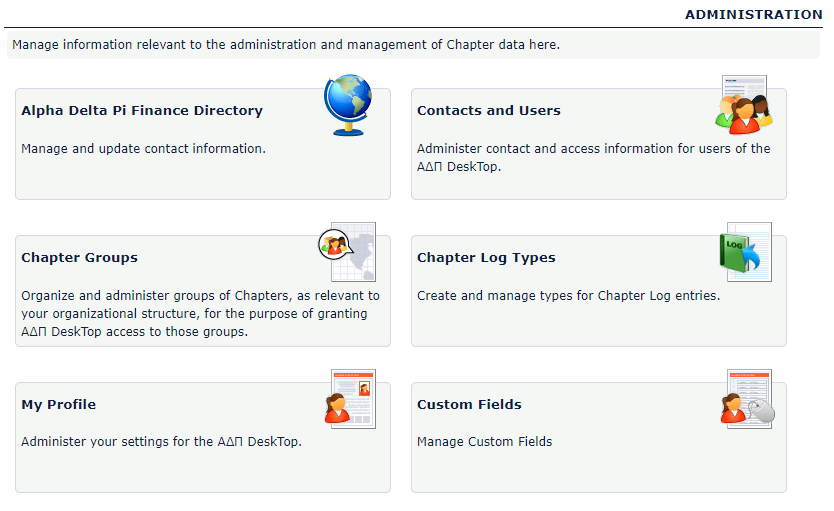The image size is (834, 511).
Task: Open the Chapter Groups section
Action: click(x=79, y=258)
